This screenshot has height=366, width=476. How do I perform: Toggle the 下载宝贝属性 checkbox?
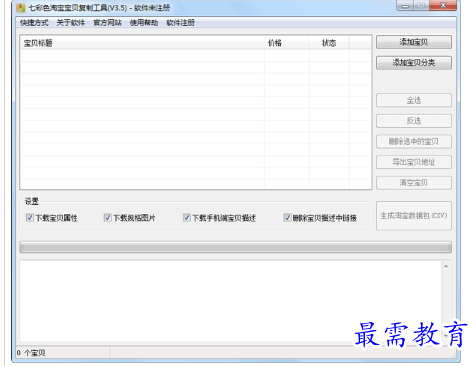coord(30,218)
